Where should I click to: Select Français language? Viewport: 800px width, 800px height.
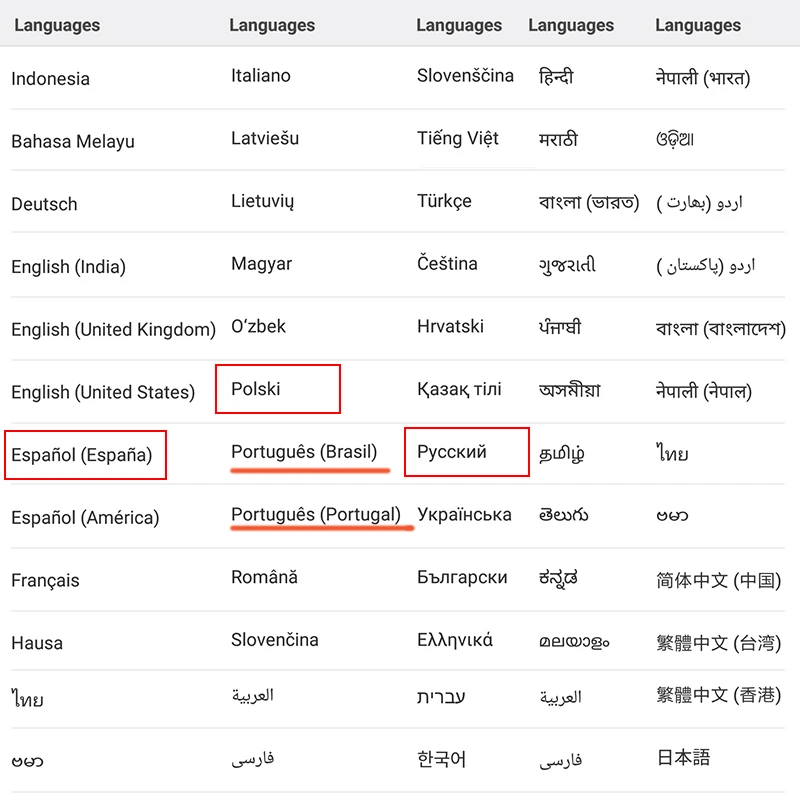tap(45, 580)
